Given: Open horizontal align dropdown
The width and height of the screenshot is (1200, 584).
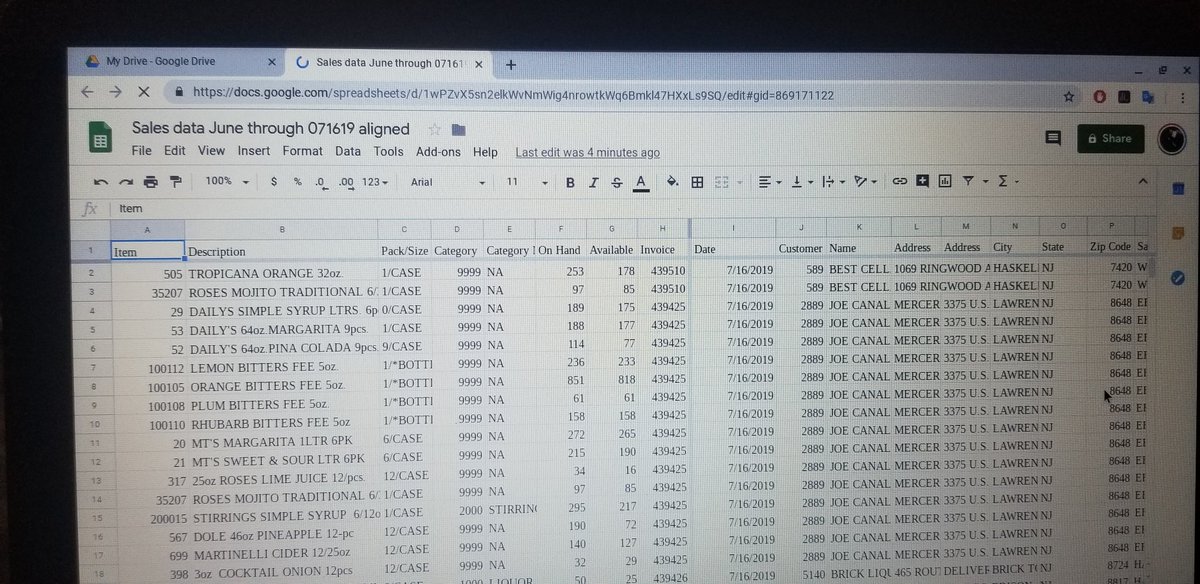Looking at the screenshot, I should click(x=770, y=182).
